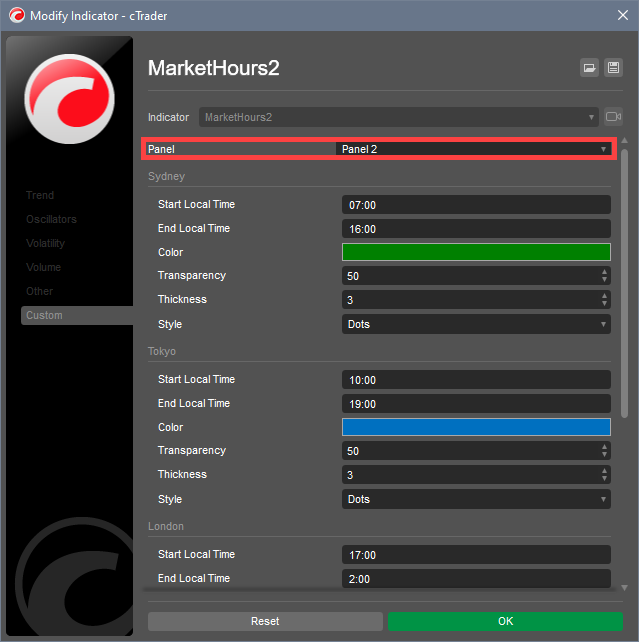Click the cTrader logo in the title bar

pyautogui.click(x=17, y=16)
